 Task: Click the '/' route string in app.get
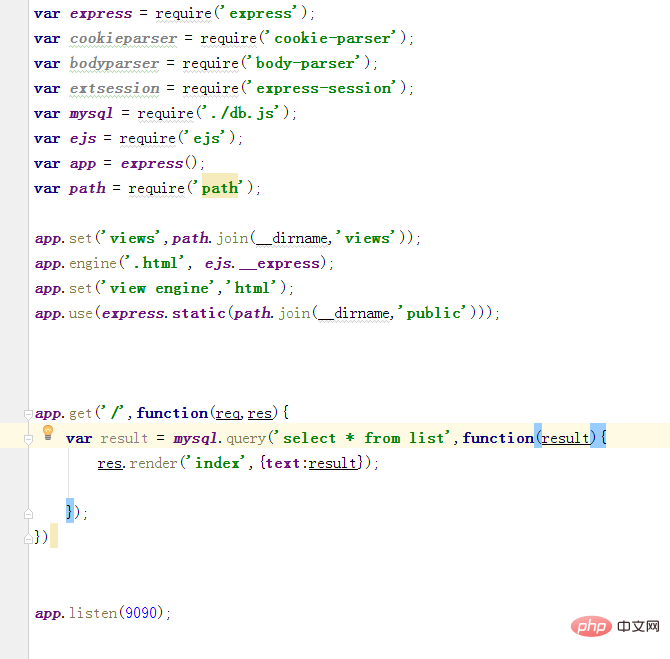(114, 413)
